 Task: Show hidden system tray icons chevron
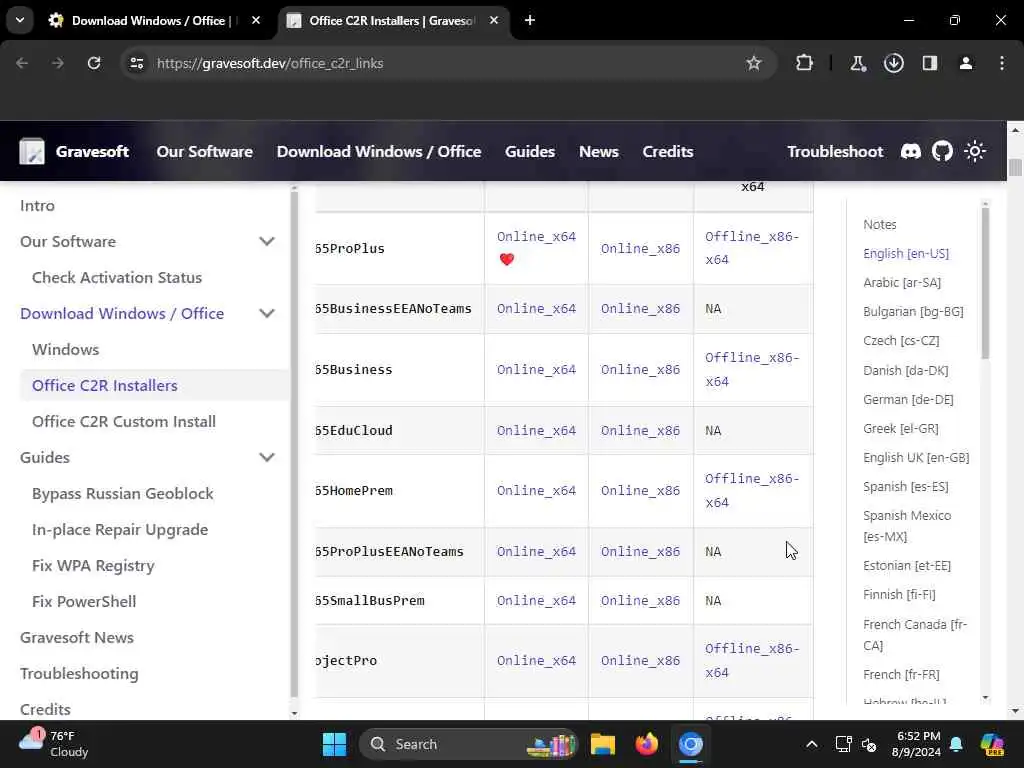pos(811,744)
